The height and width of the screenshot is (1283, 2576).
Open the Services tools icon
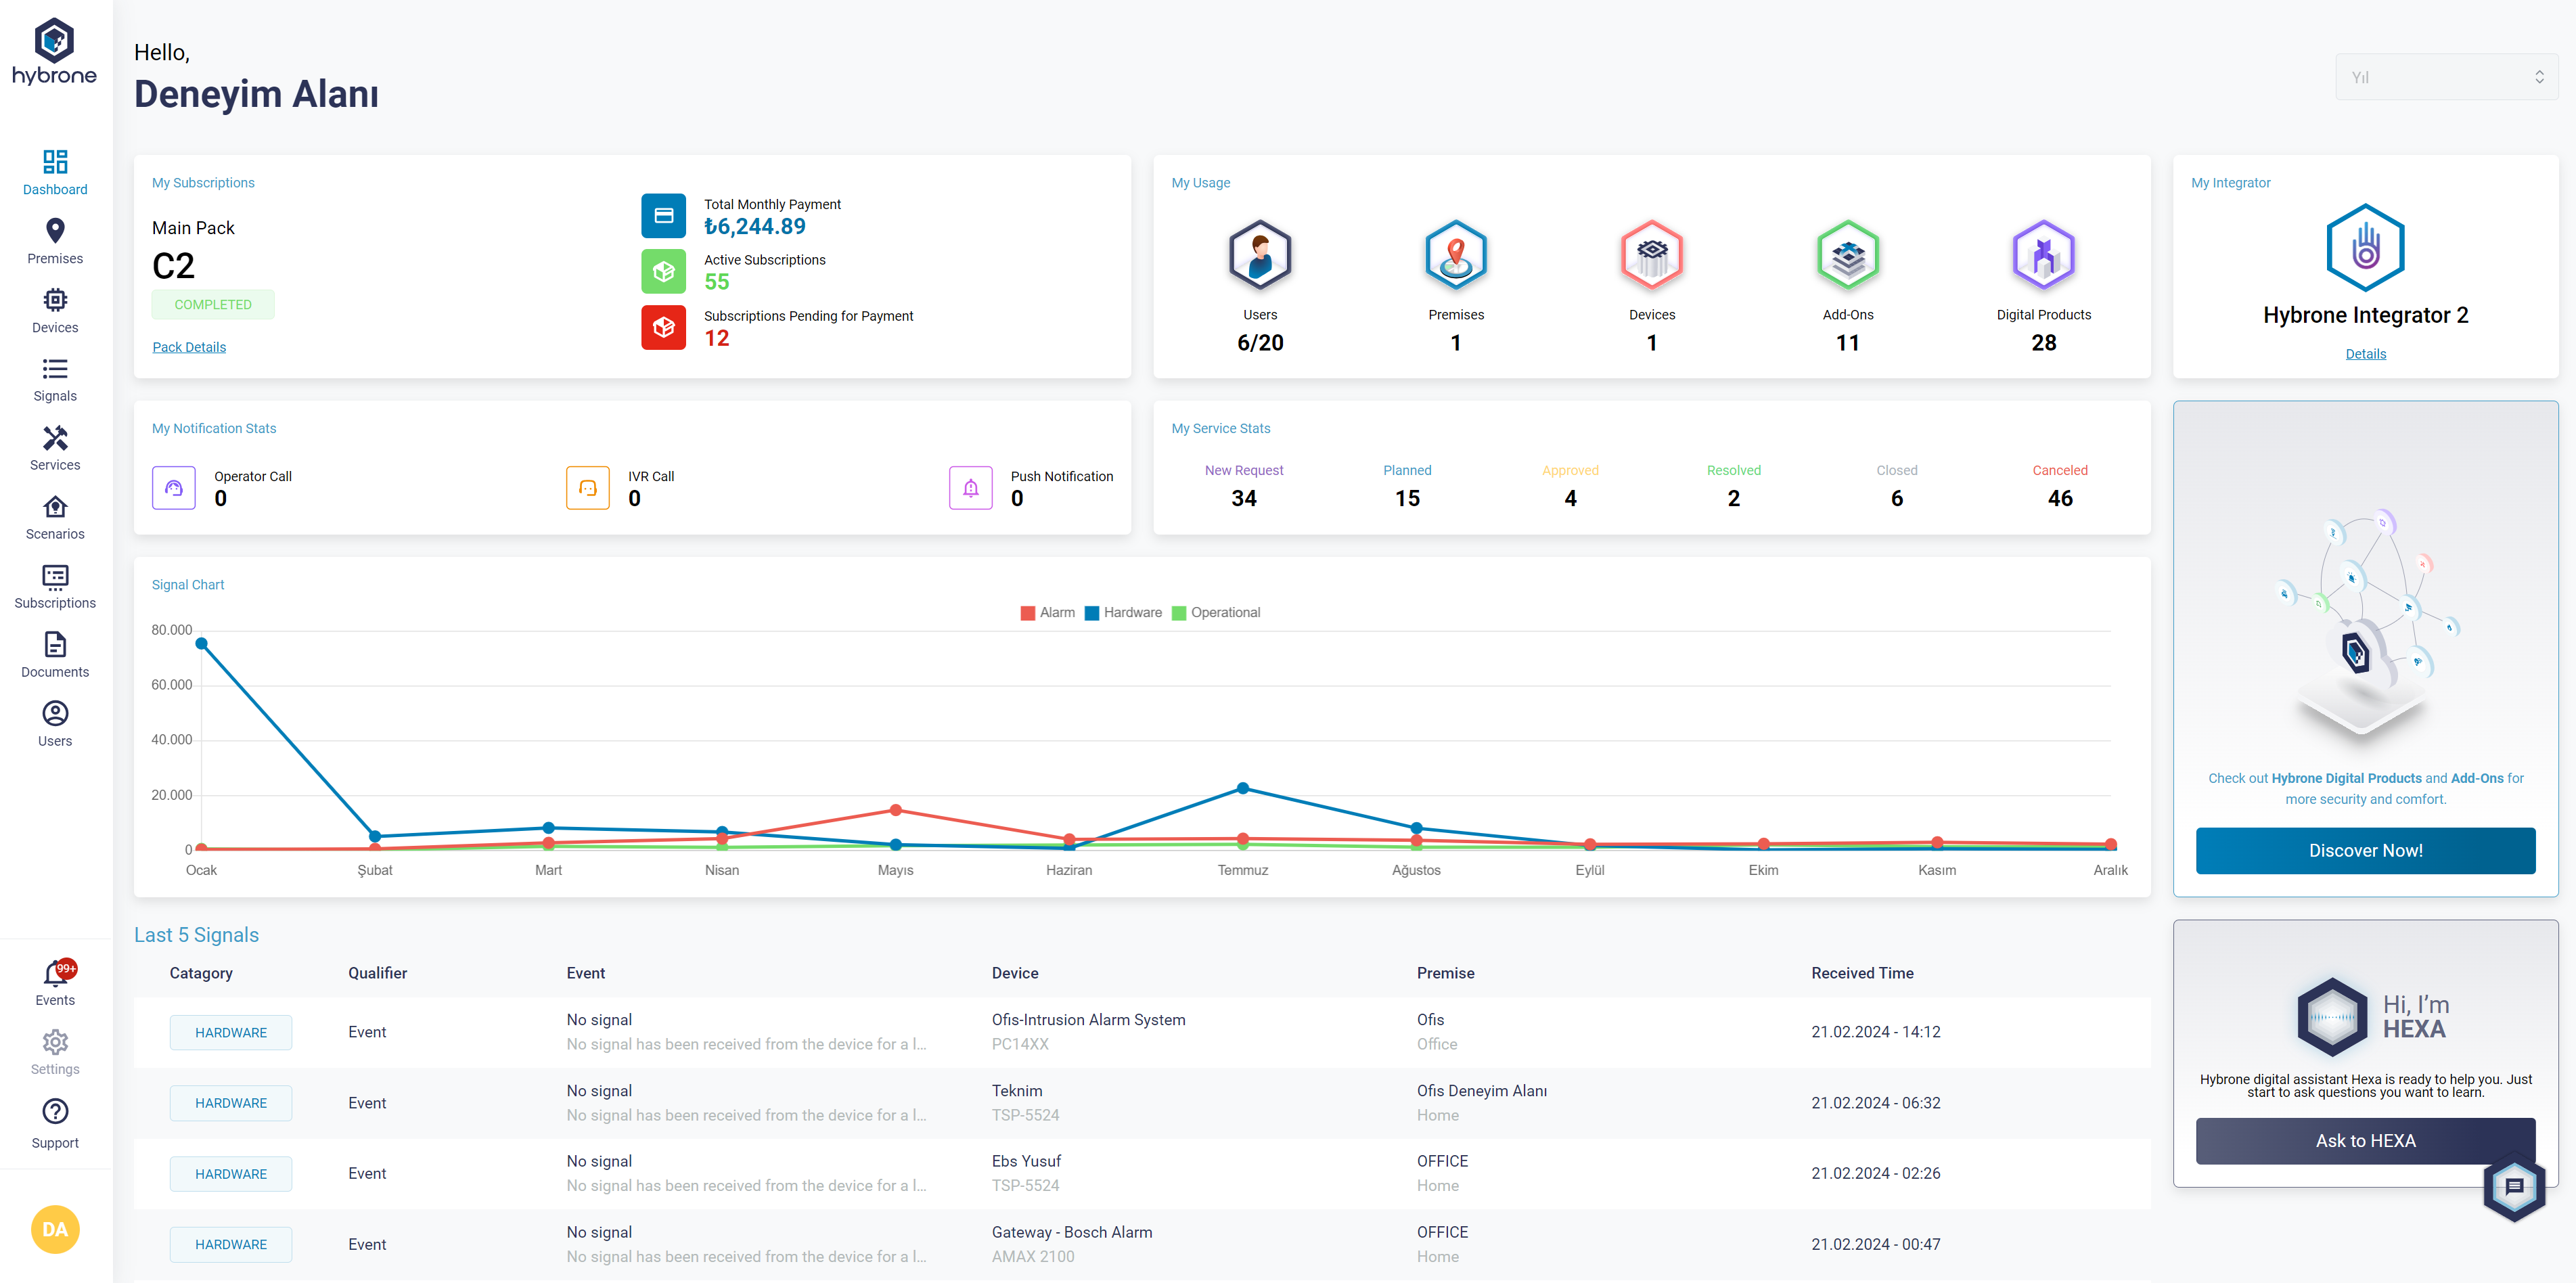pyautogui.click(x=55, y=438)
